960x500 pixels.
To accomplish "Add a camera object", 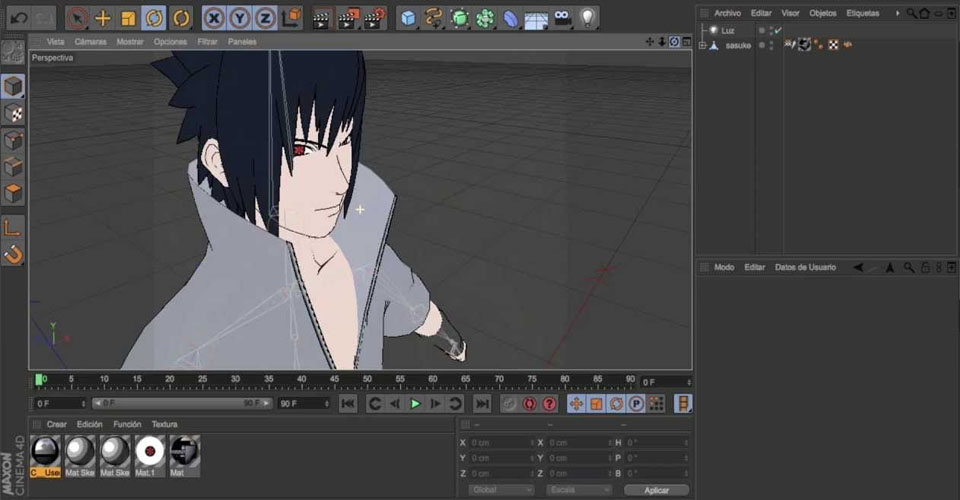I will tap(561, 18).
